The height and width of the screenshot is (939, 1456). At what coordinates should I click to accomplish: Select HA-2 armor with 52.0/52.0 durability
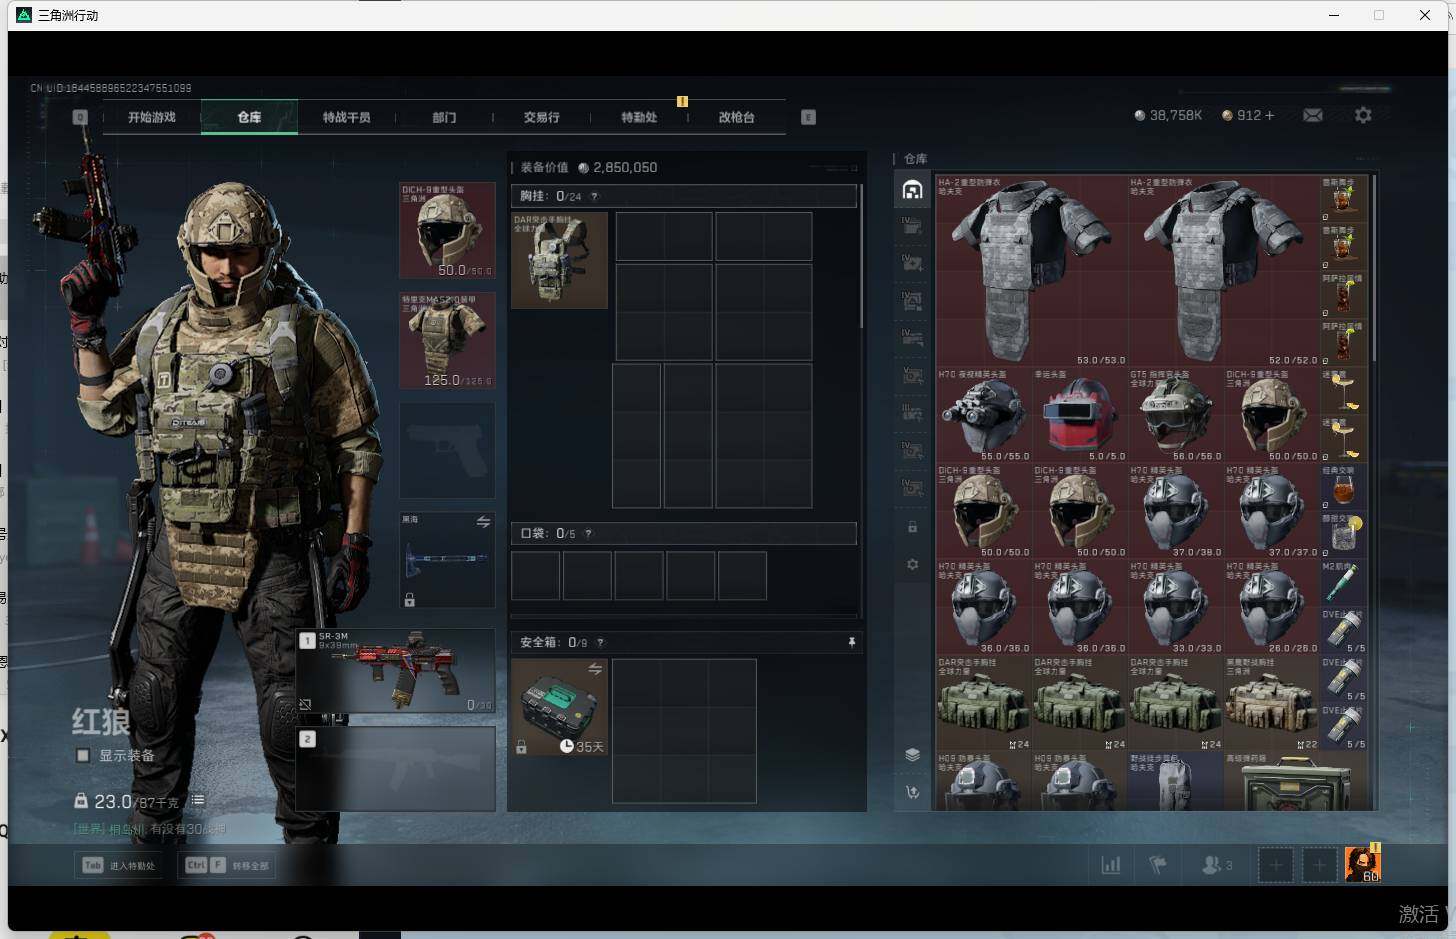click(1224, 271)
